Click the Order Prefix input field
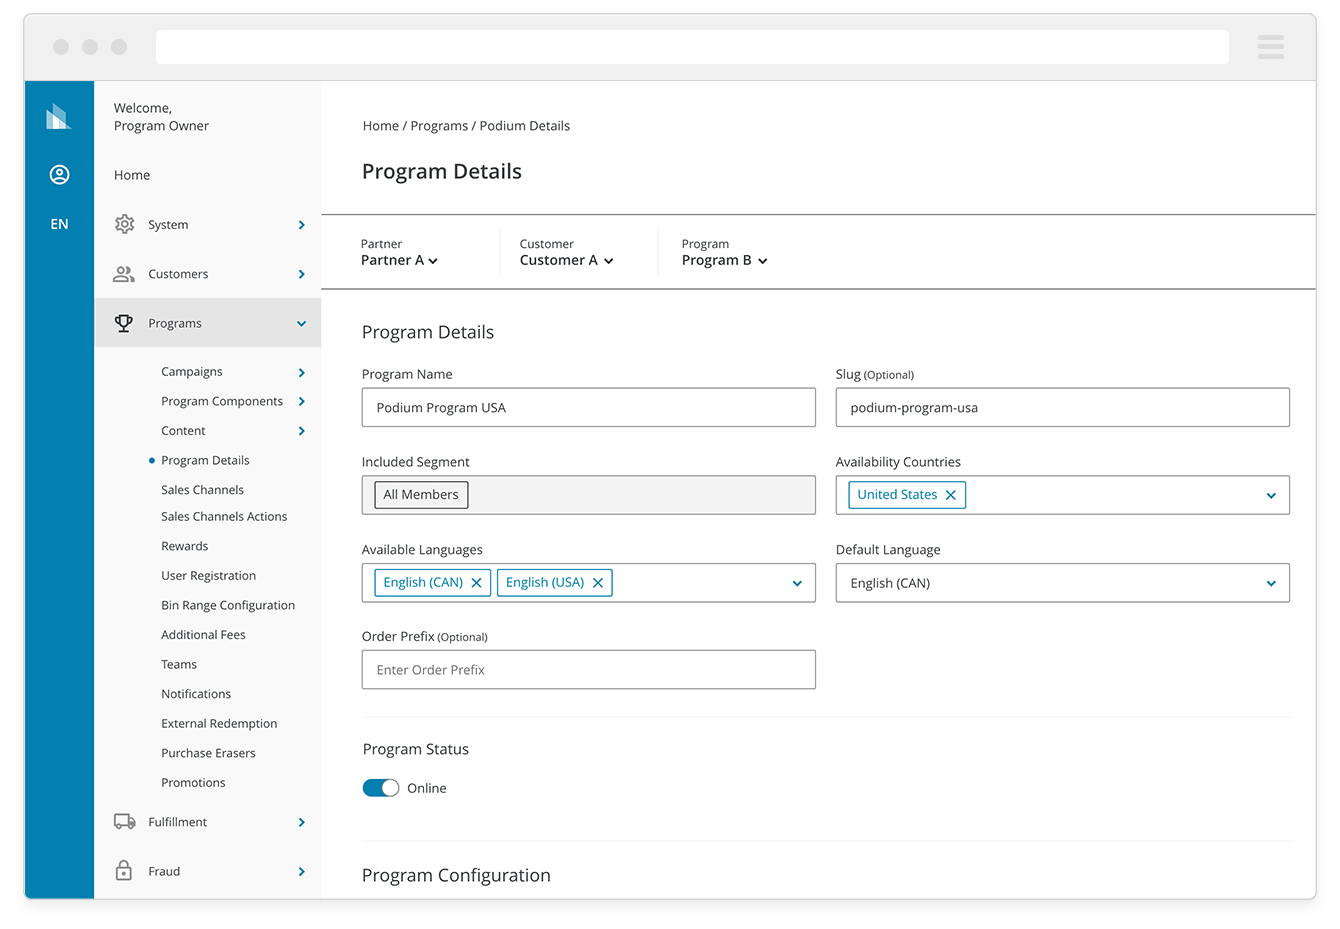The image size is (1340, 929). pos(589,670)
